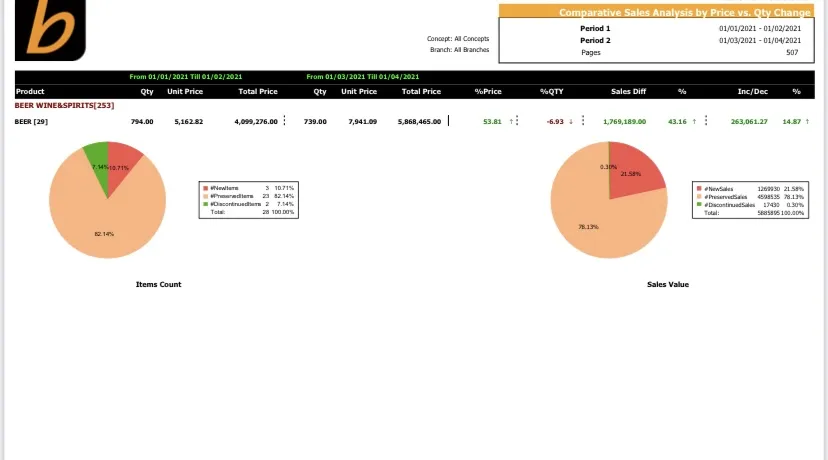Click the Items legend total 100.00%
This screenshot has width=828, height=460.
[x=283, y=212]
